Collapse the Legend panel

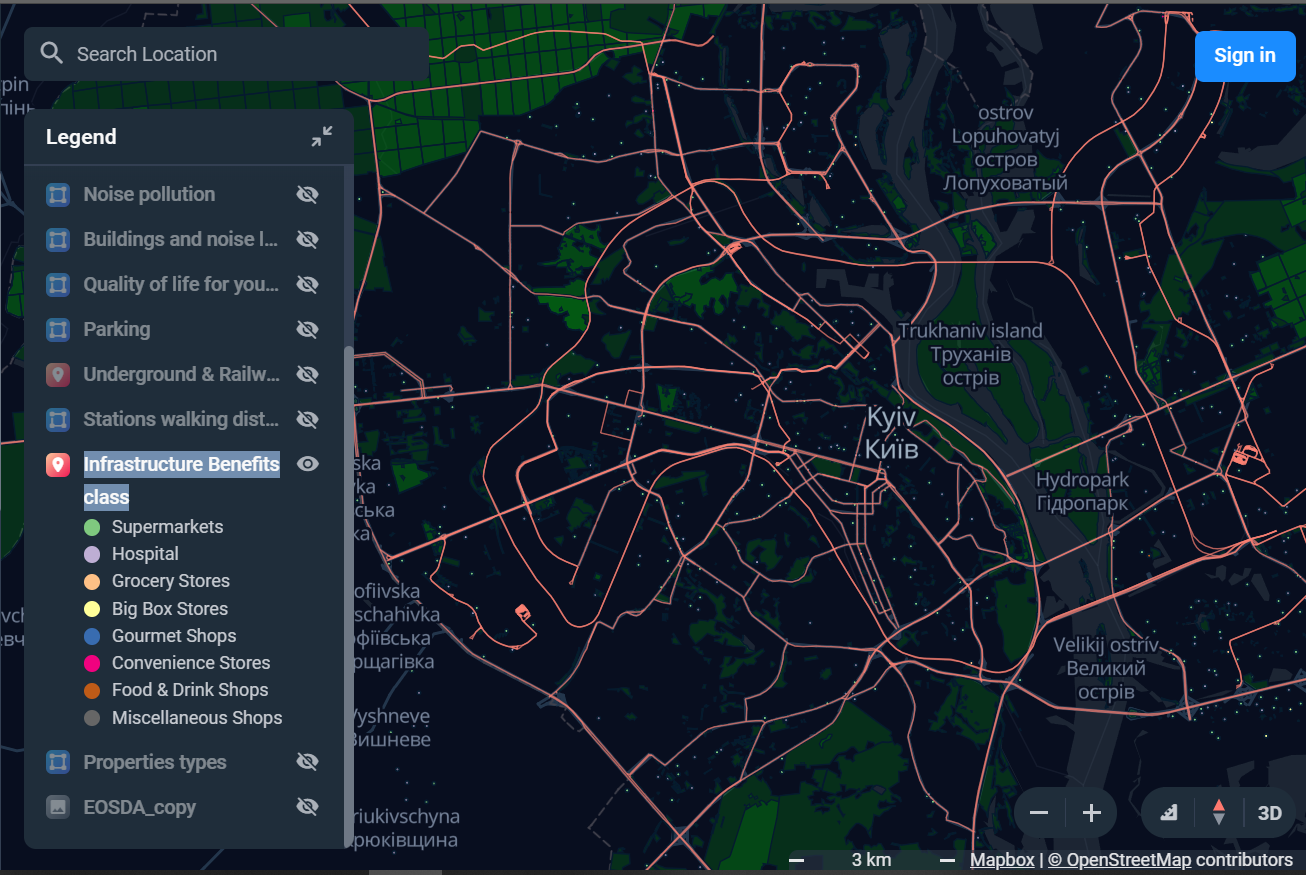pyautogui.click(x=321, y=136)
